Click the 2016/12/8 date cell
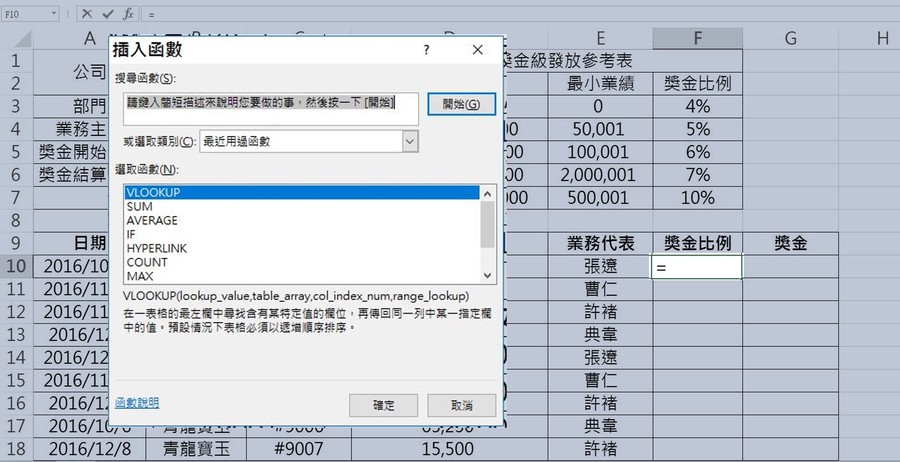The width and height of the screenshot is (900, 462). [x=90, y=449]
